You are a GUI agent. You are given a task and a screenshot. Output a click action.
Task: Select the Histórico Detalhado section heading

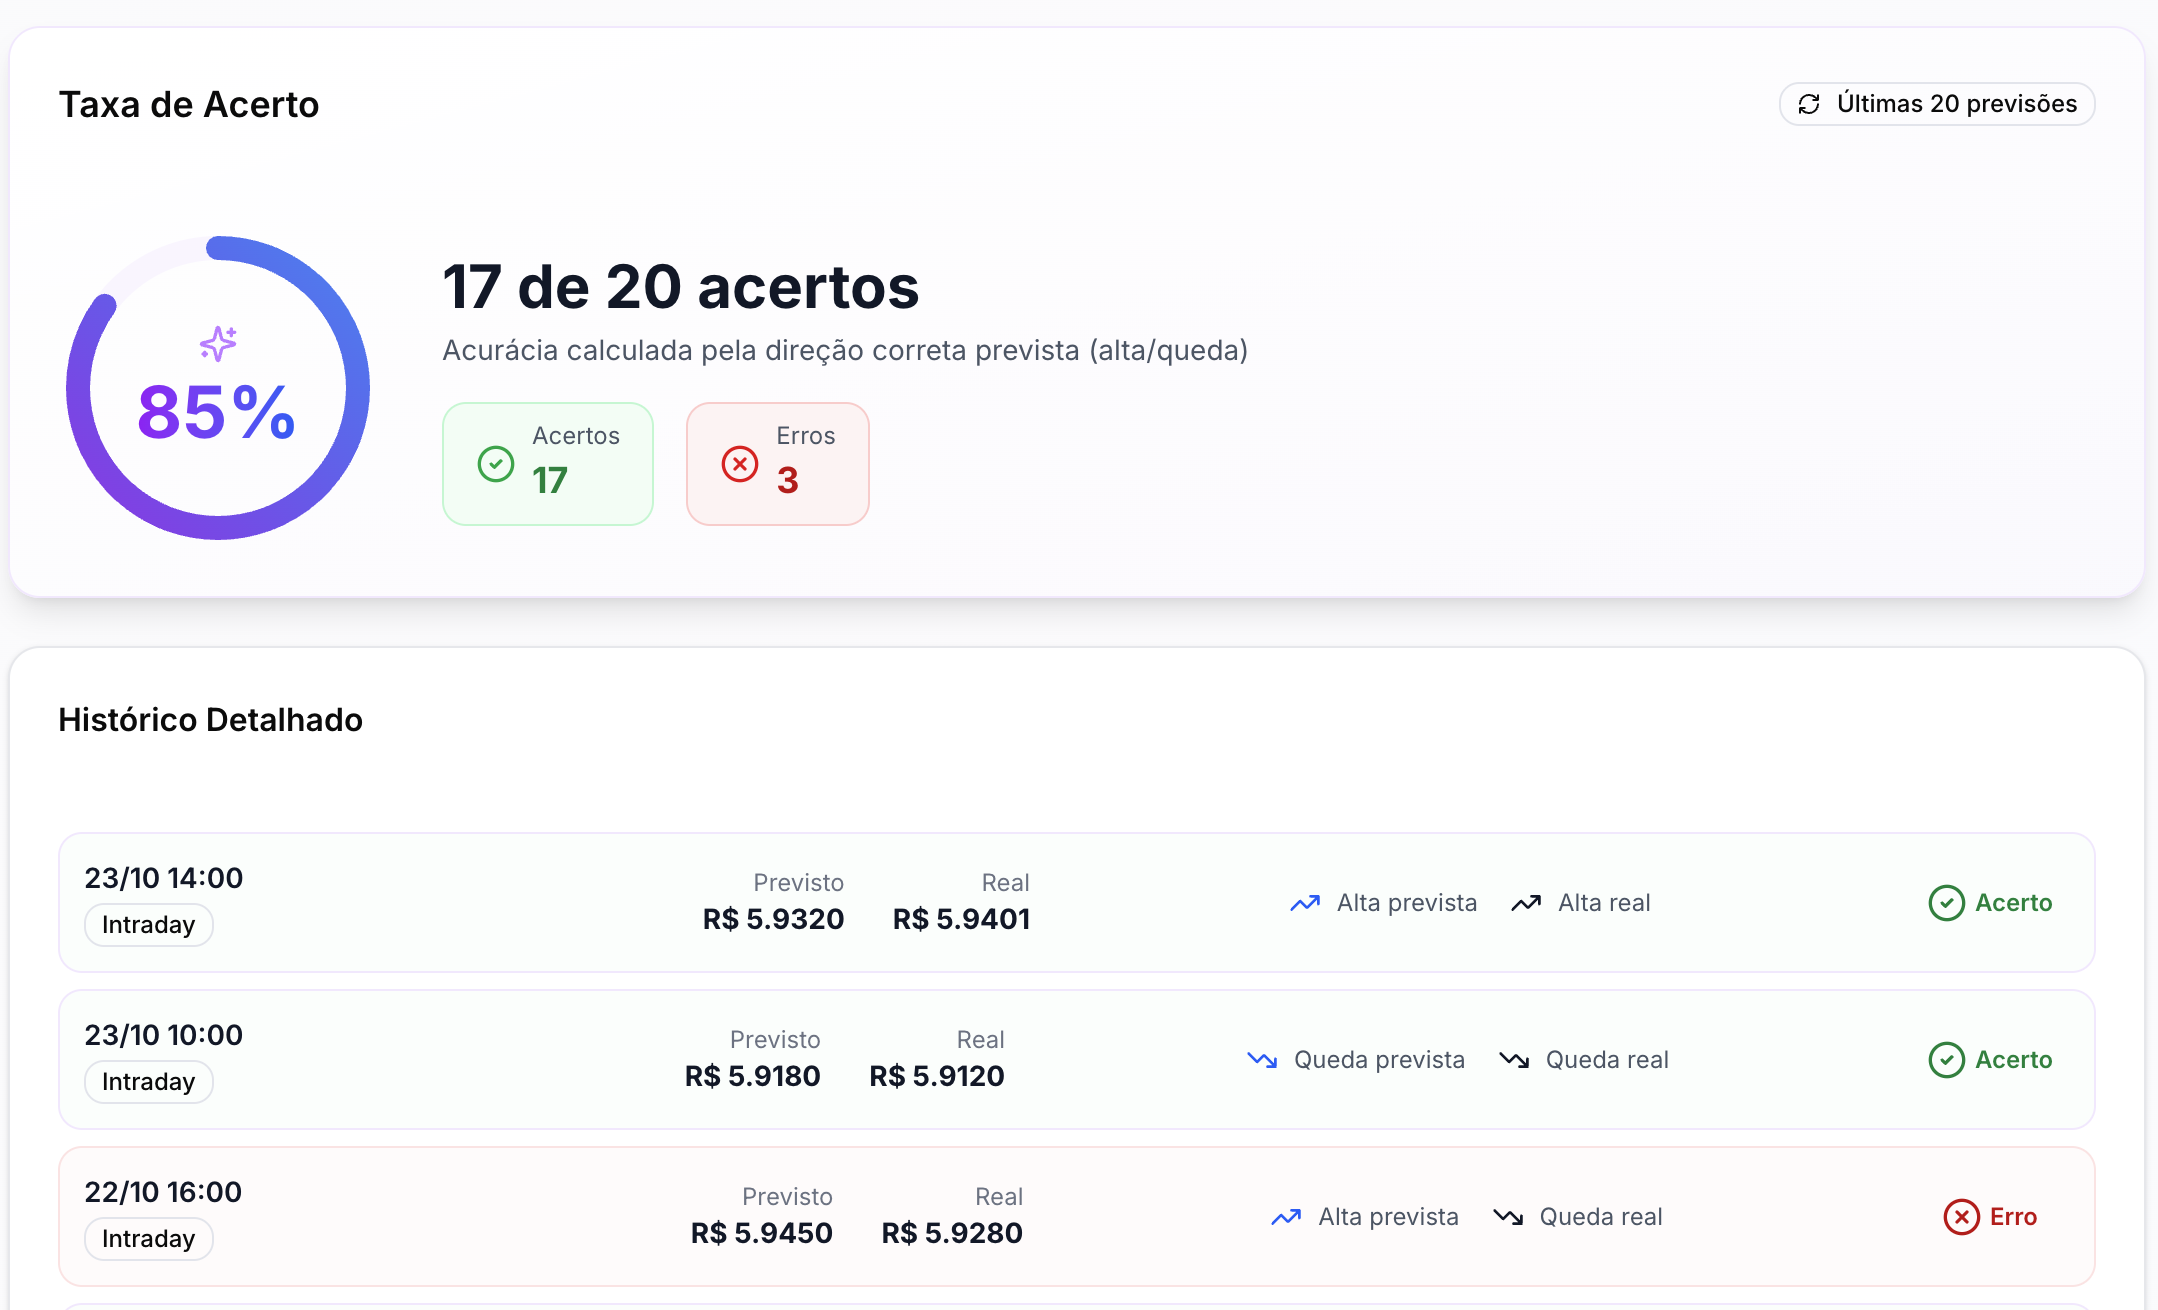[x=210, y=719]
